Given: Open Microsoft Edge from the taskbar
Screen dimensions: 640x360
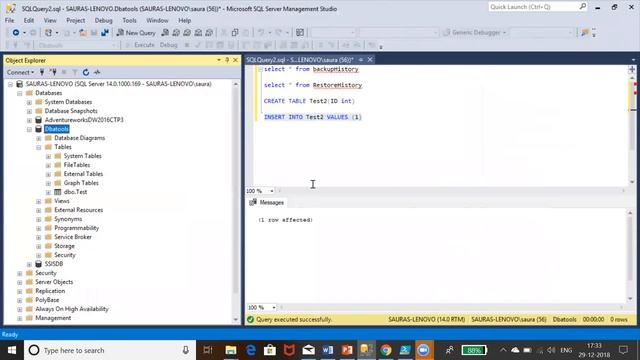Looking at the screenshot, I should (x=250, y=350).
